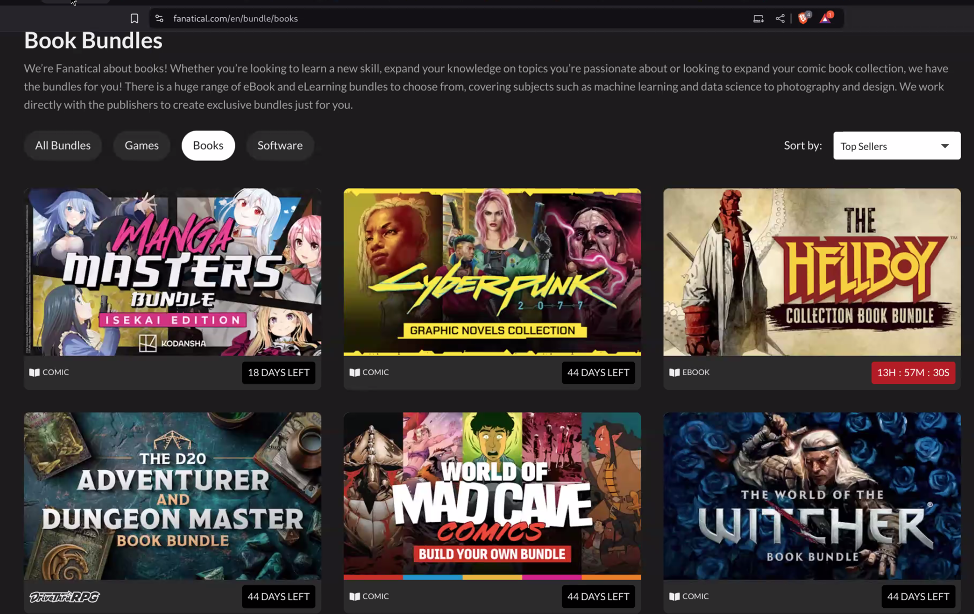974x614 pixels.
Task: Click DriveThruRPG logo under D20 bundle
Action: 65,597
